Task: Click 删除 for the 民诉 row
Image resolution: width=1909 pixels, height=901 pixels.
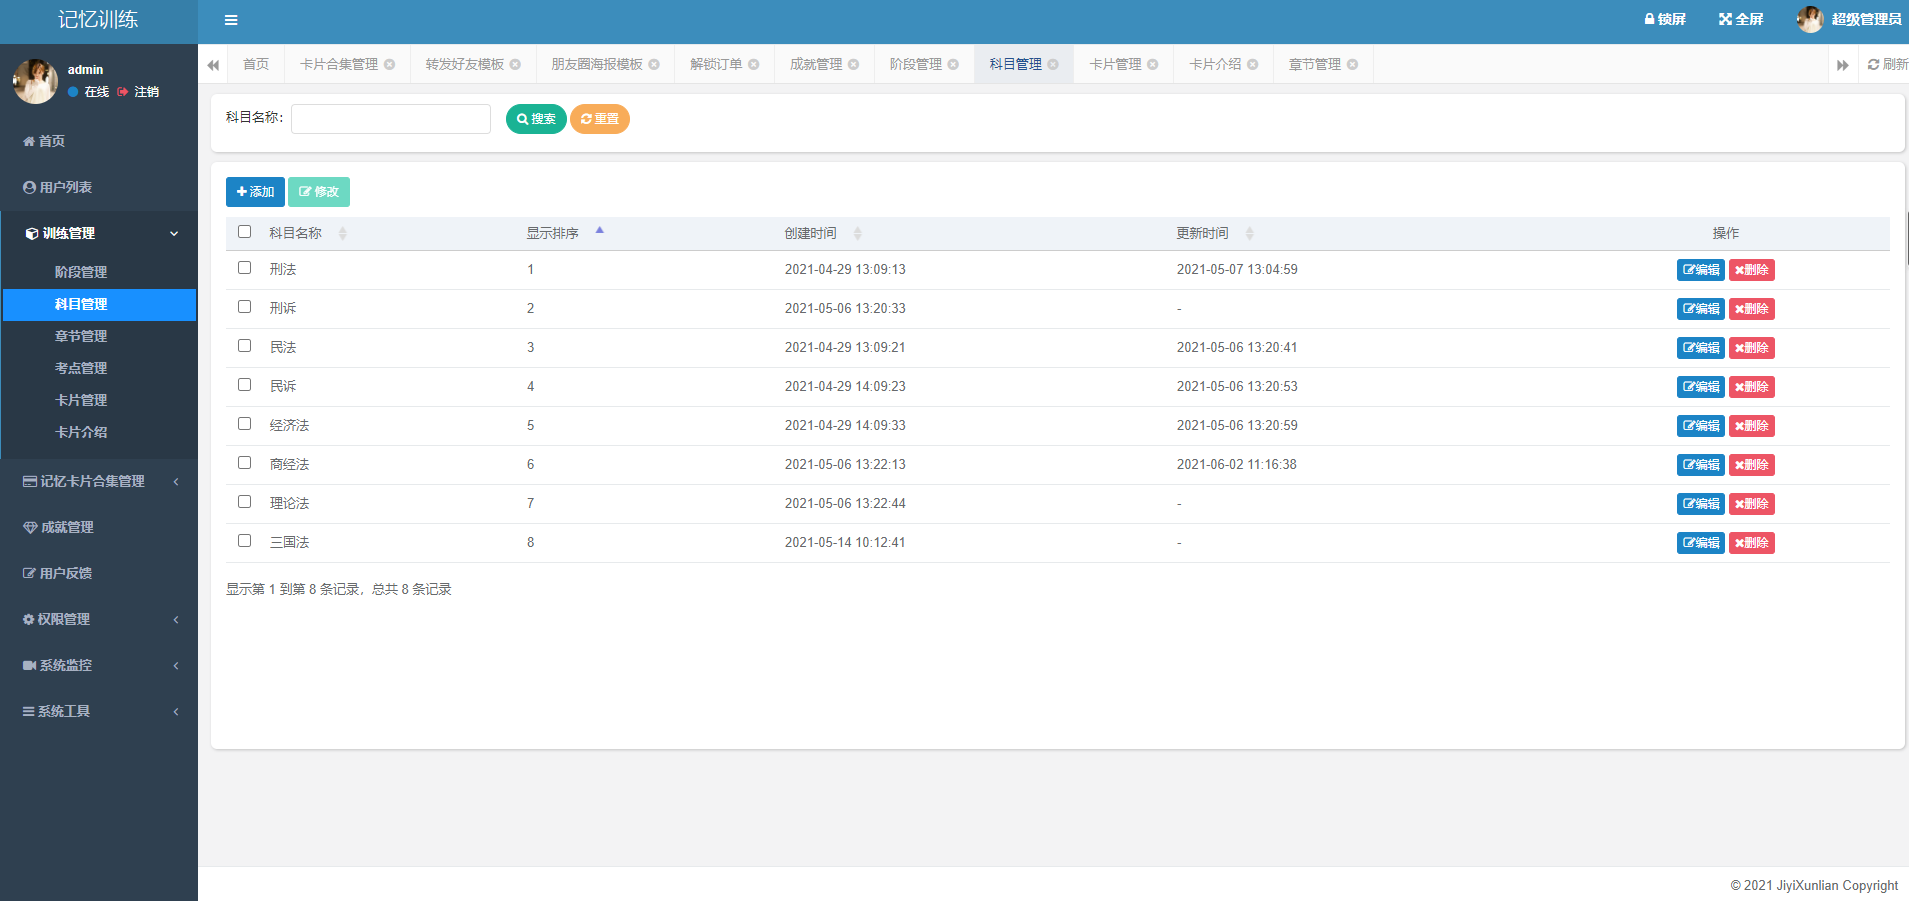Action: pos(1752,387)
